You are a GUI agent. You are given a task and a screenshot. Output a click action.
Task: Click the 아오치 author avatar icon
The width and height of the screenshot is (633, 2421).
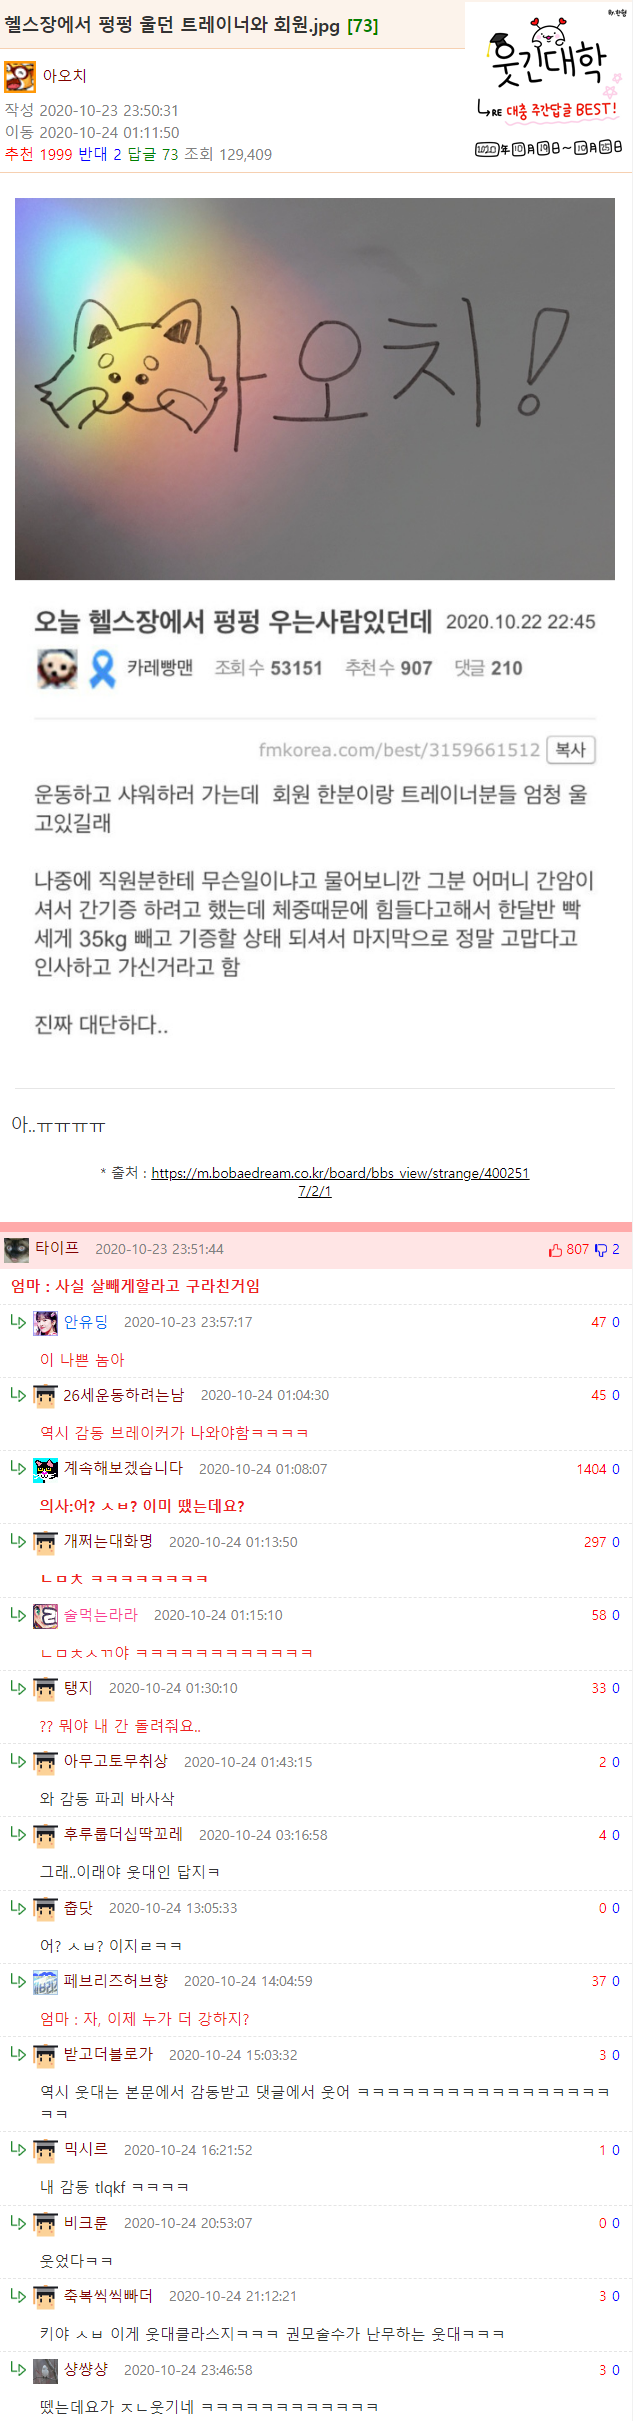pyautogui.click(x=20, y=77)
